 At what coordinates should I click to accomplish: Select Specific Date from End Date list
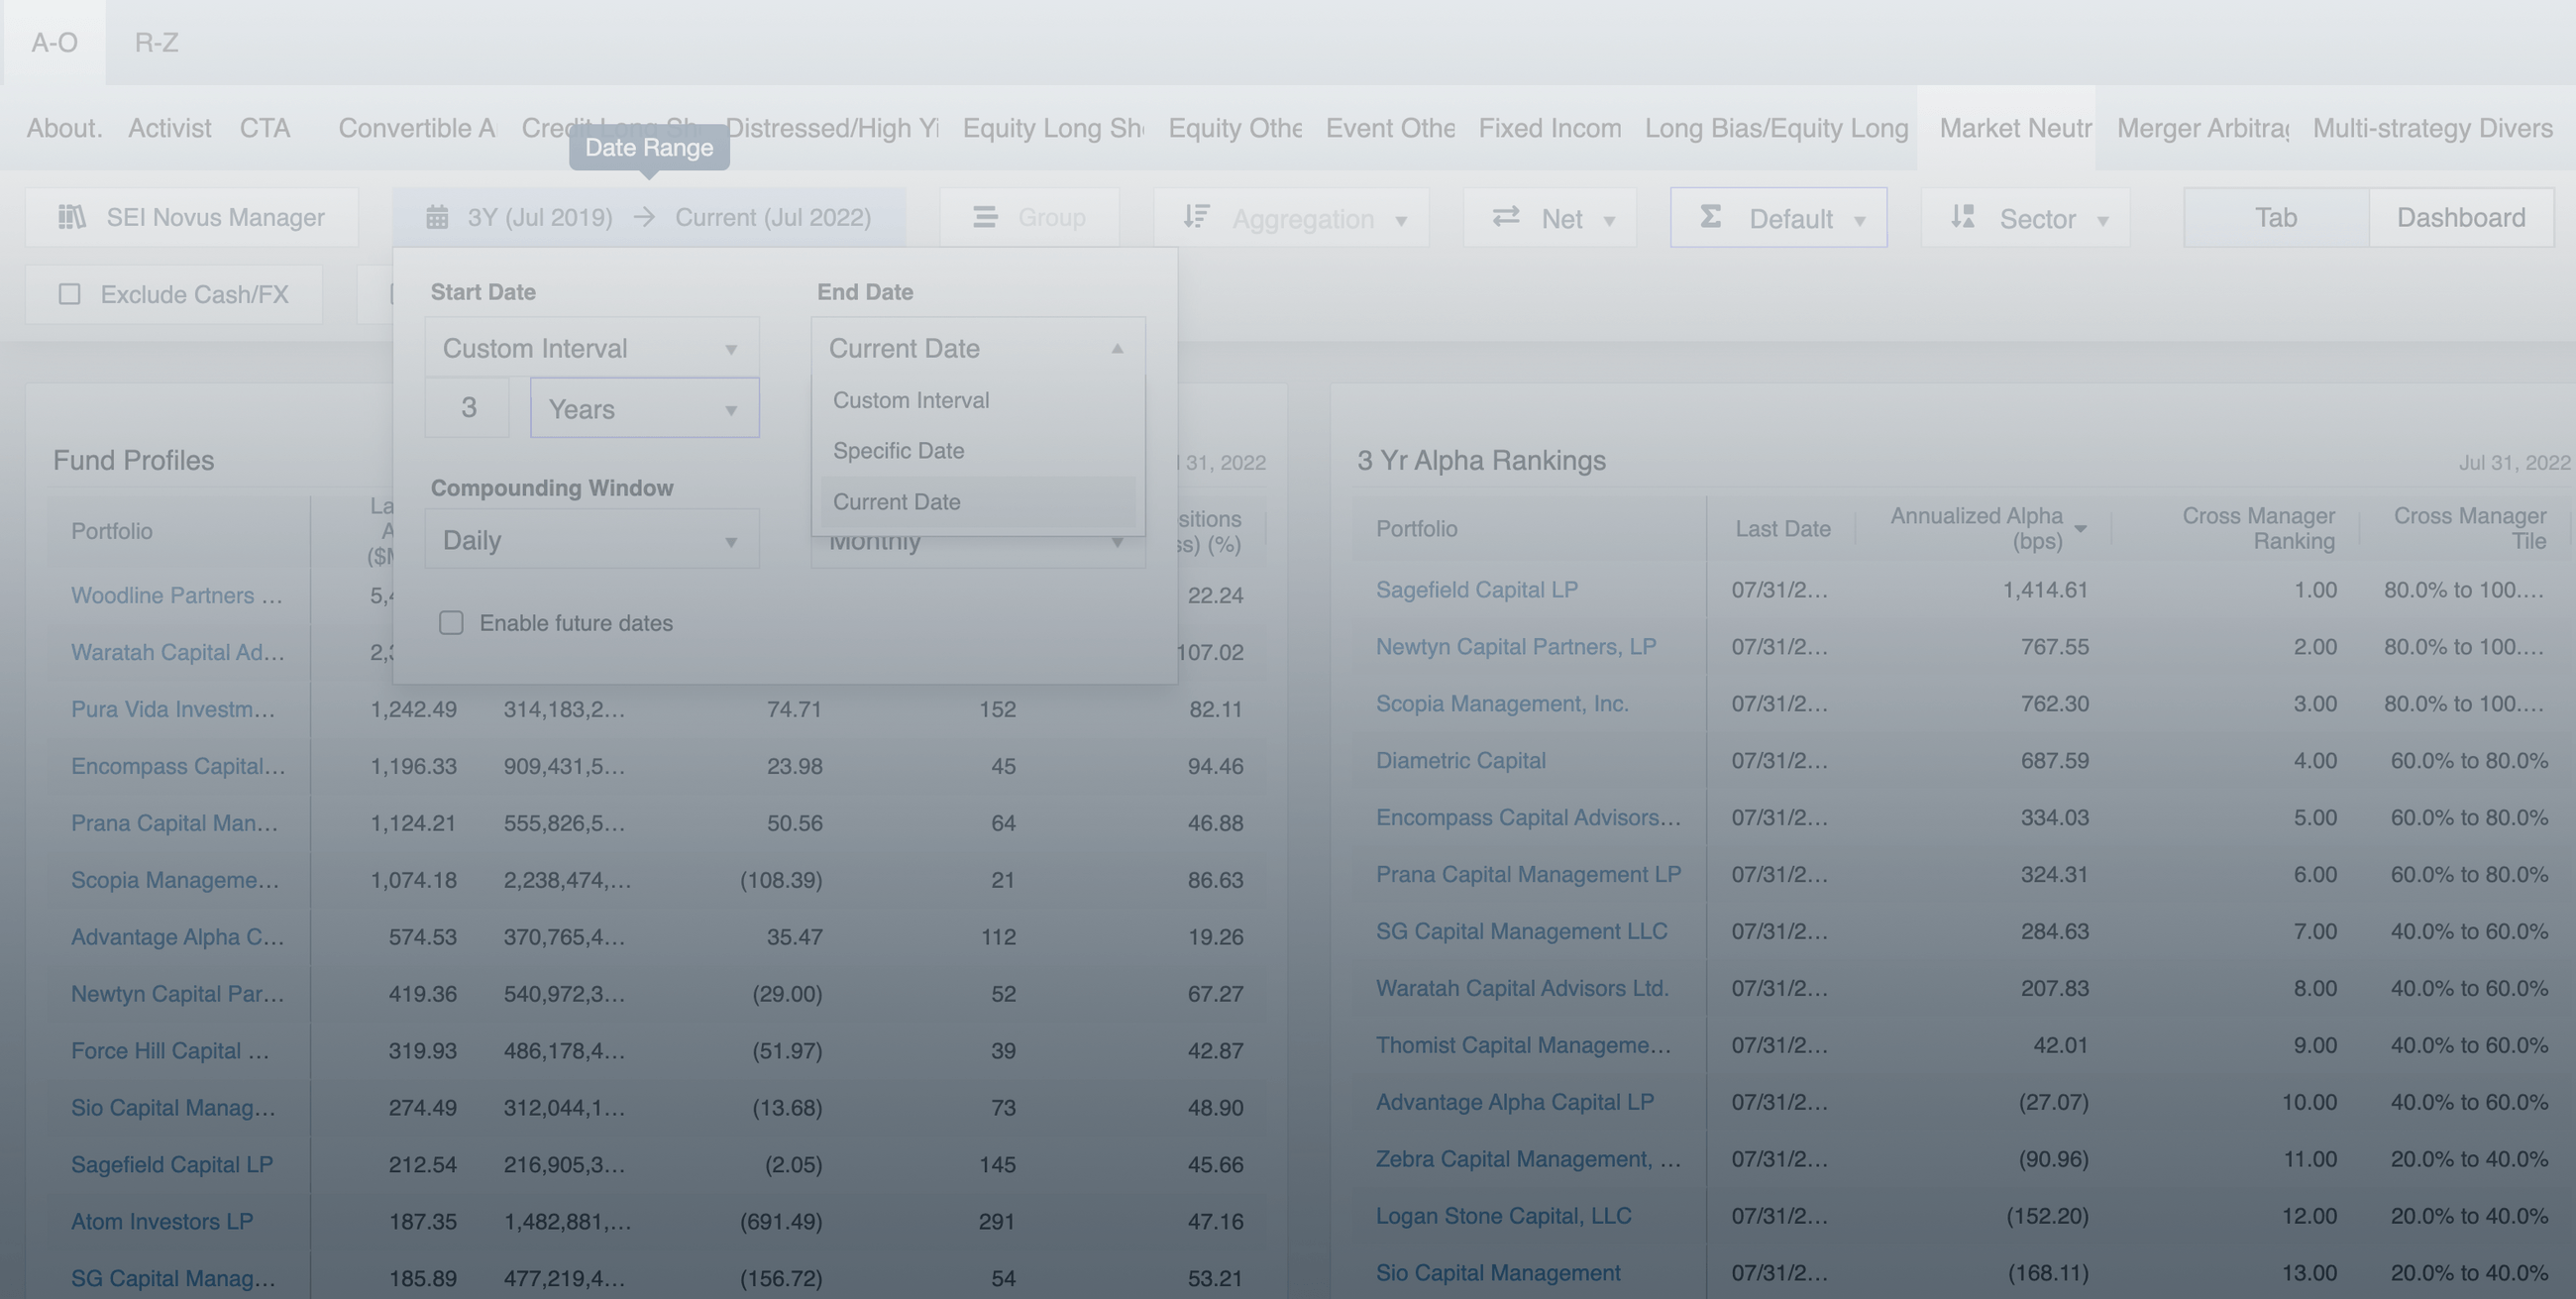point(898,451)
